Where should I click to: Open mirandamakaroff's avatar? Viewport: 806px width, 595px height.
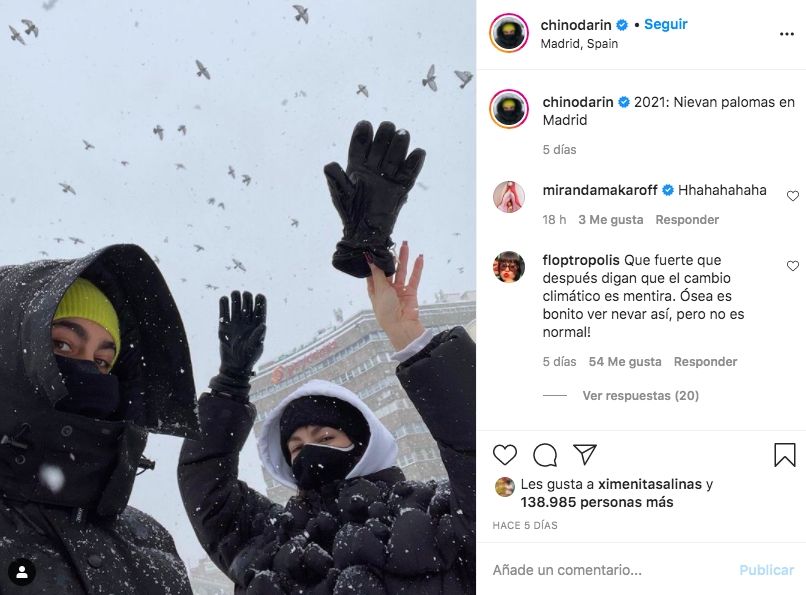click(x=509, y=197)
